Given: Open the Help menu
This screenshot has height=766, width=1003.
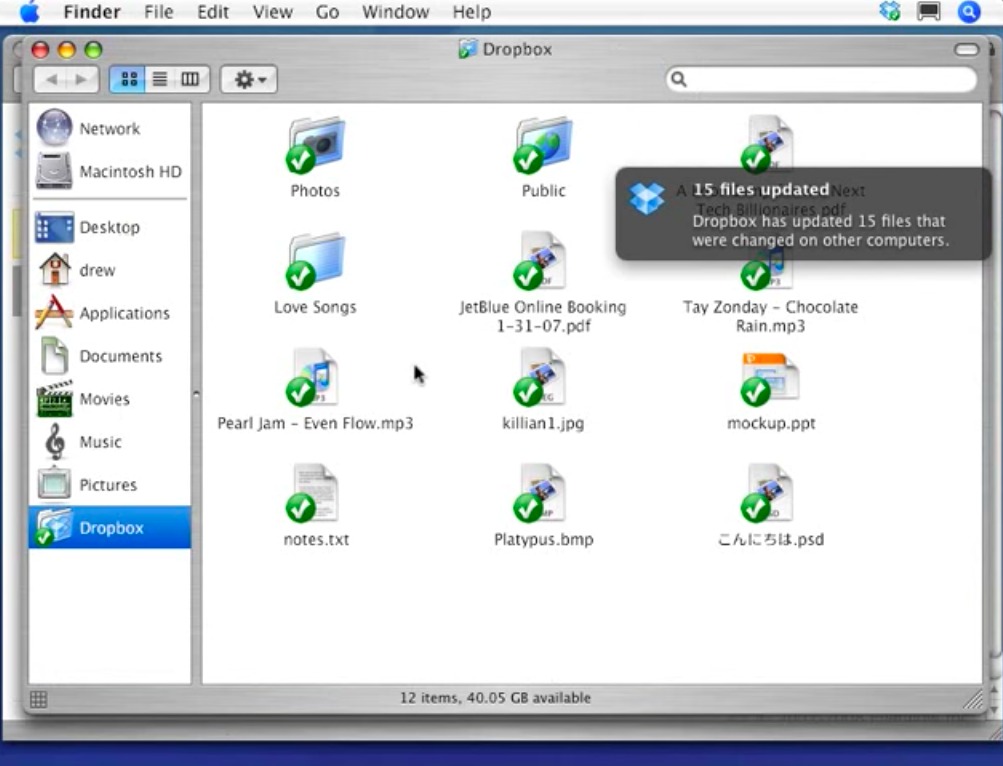Looking at the screenshot, I should [472, 12].
